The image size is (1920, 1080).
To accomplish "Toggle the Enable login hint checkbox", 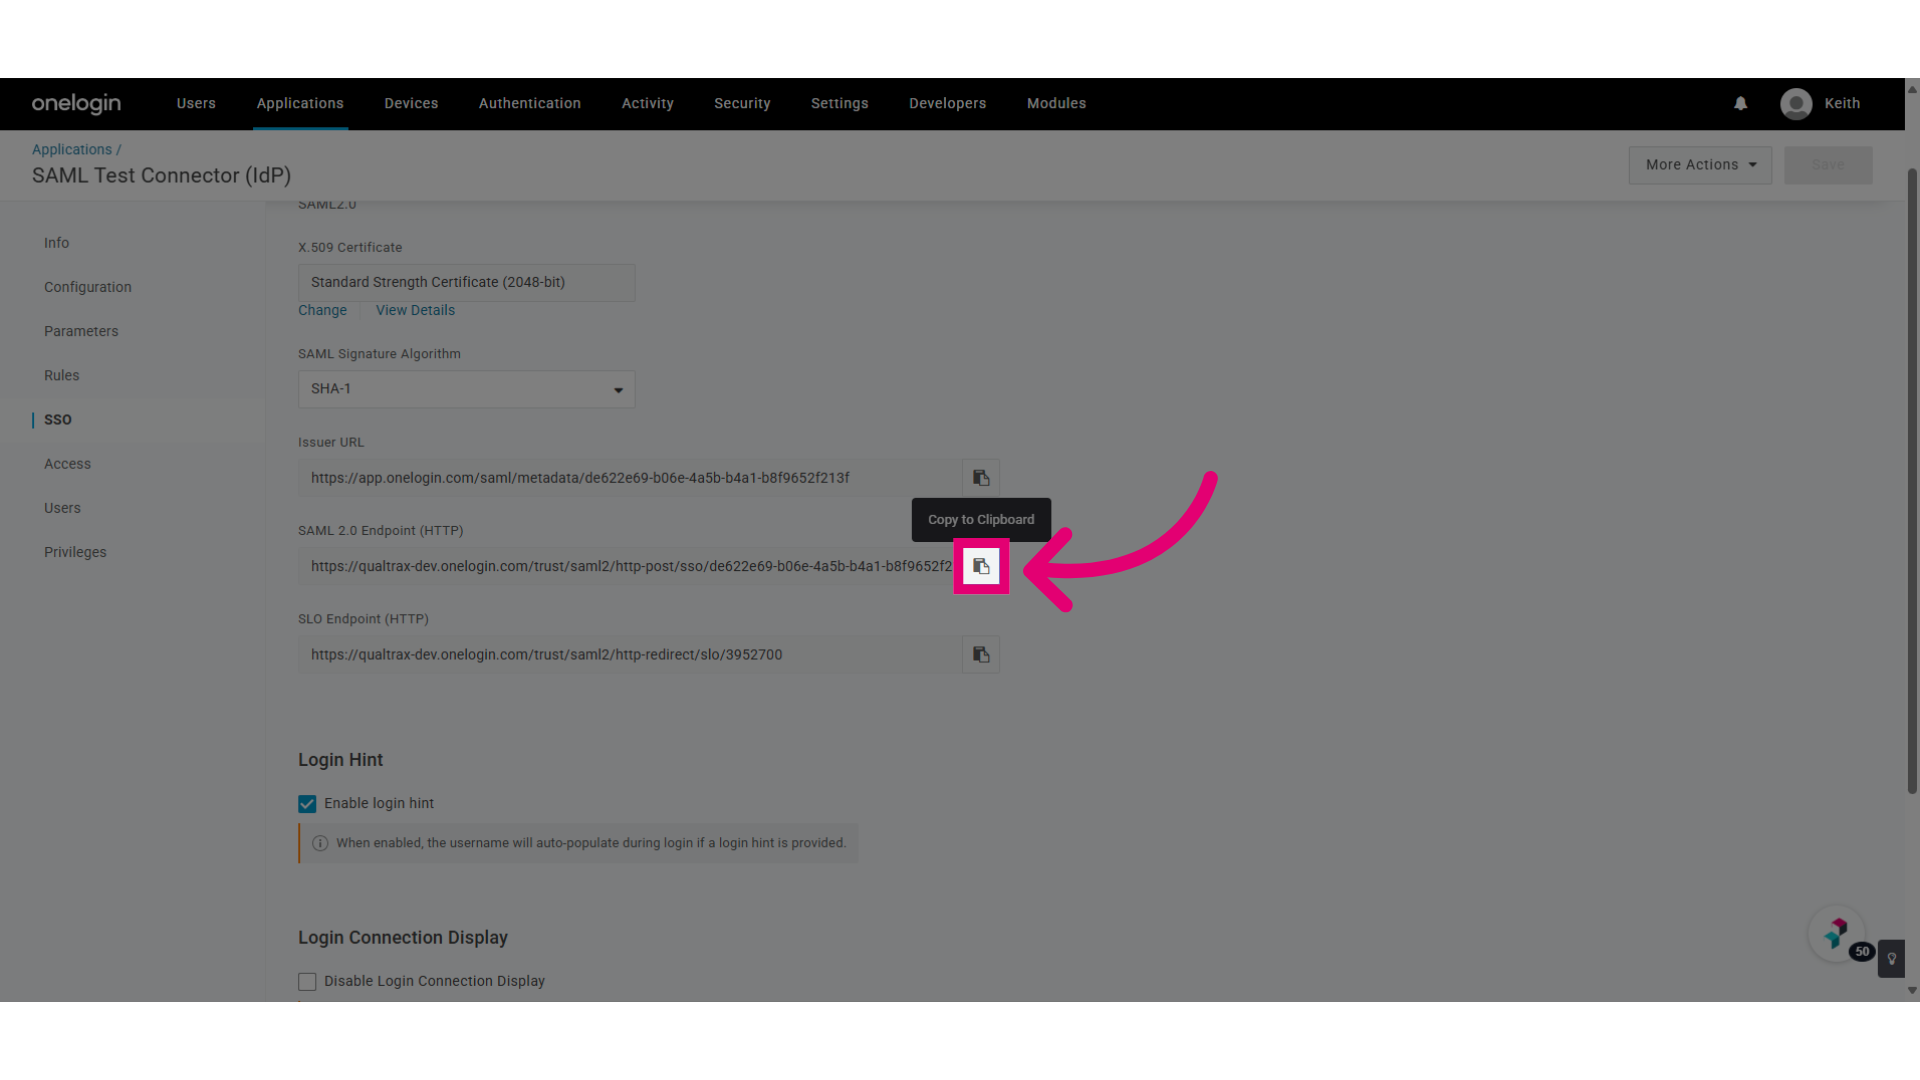I will coord(307,804).
